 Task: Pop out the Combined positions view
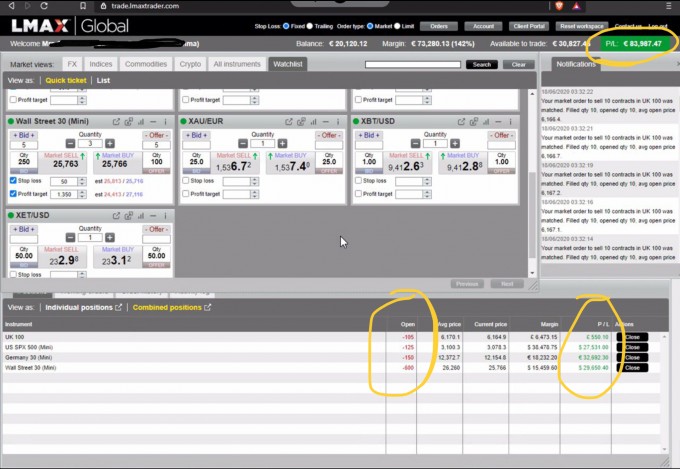pos(208,307)
